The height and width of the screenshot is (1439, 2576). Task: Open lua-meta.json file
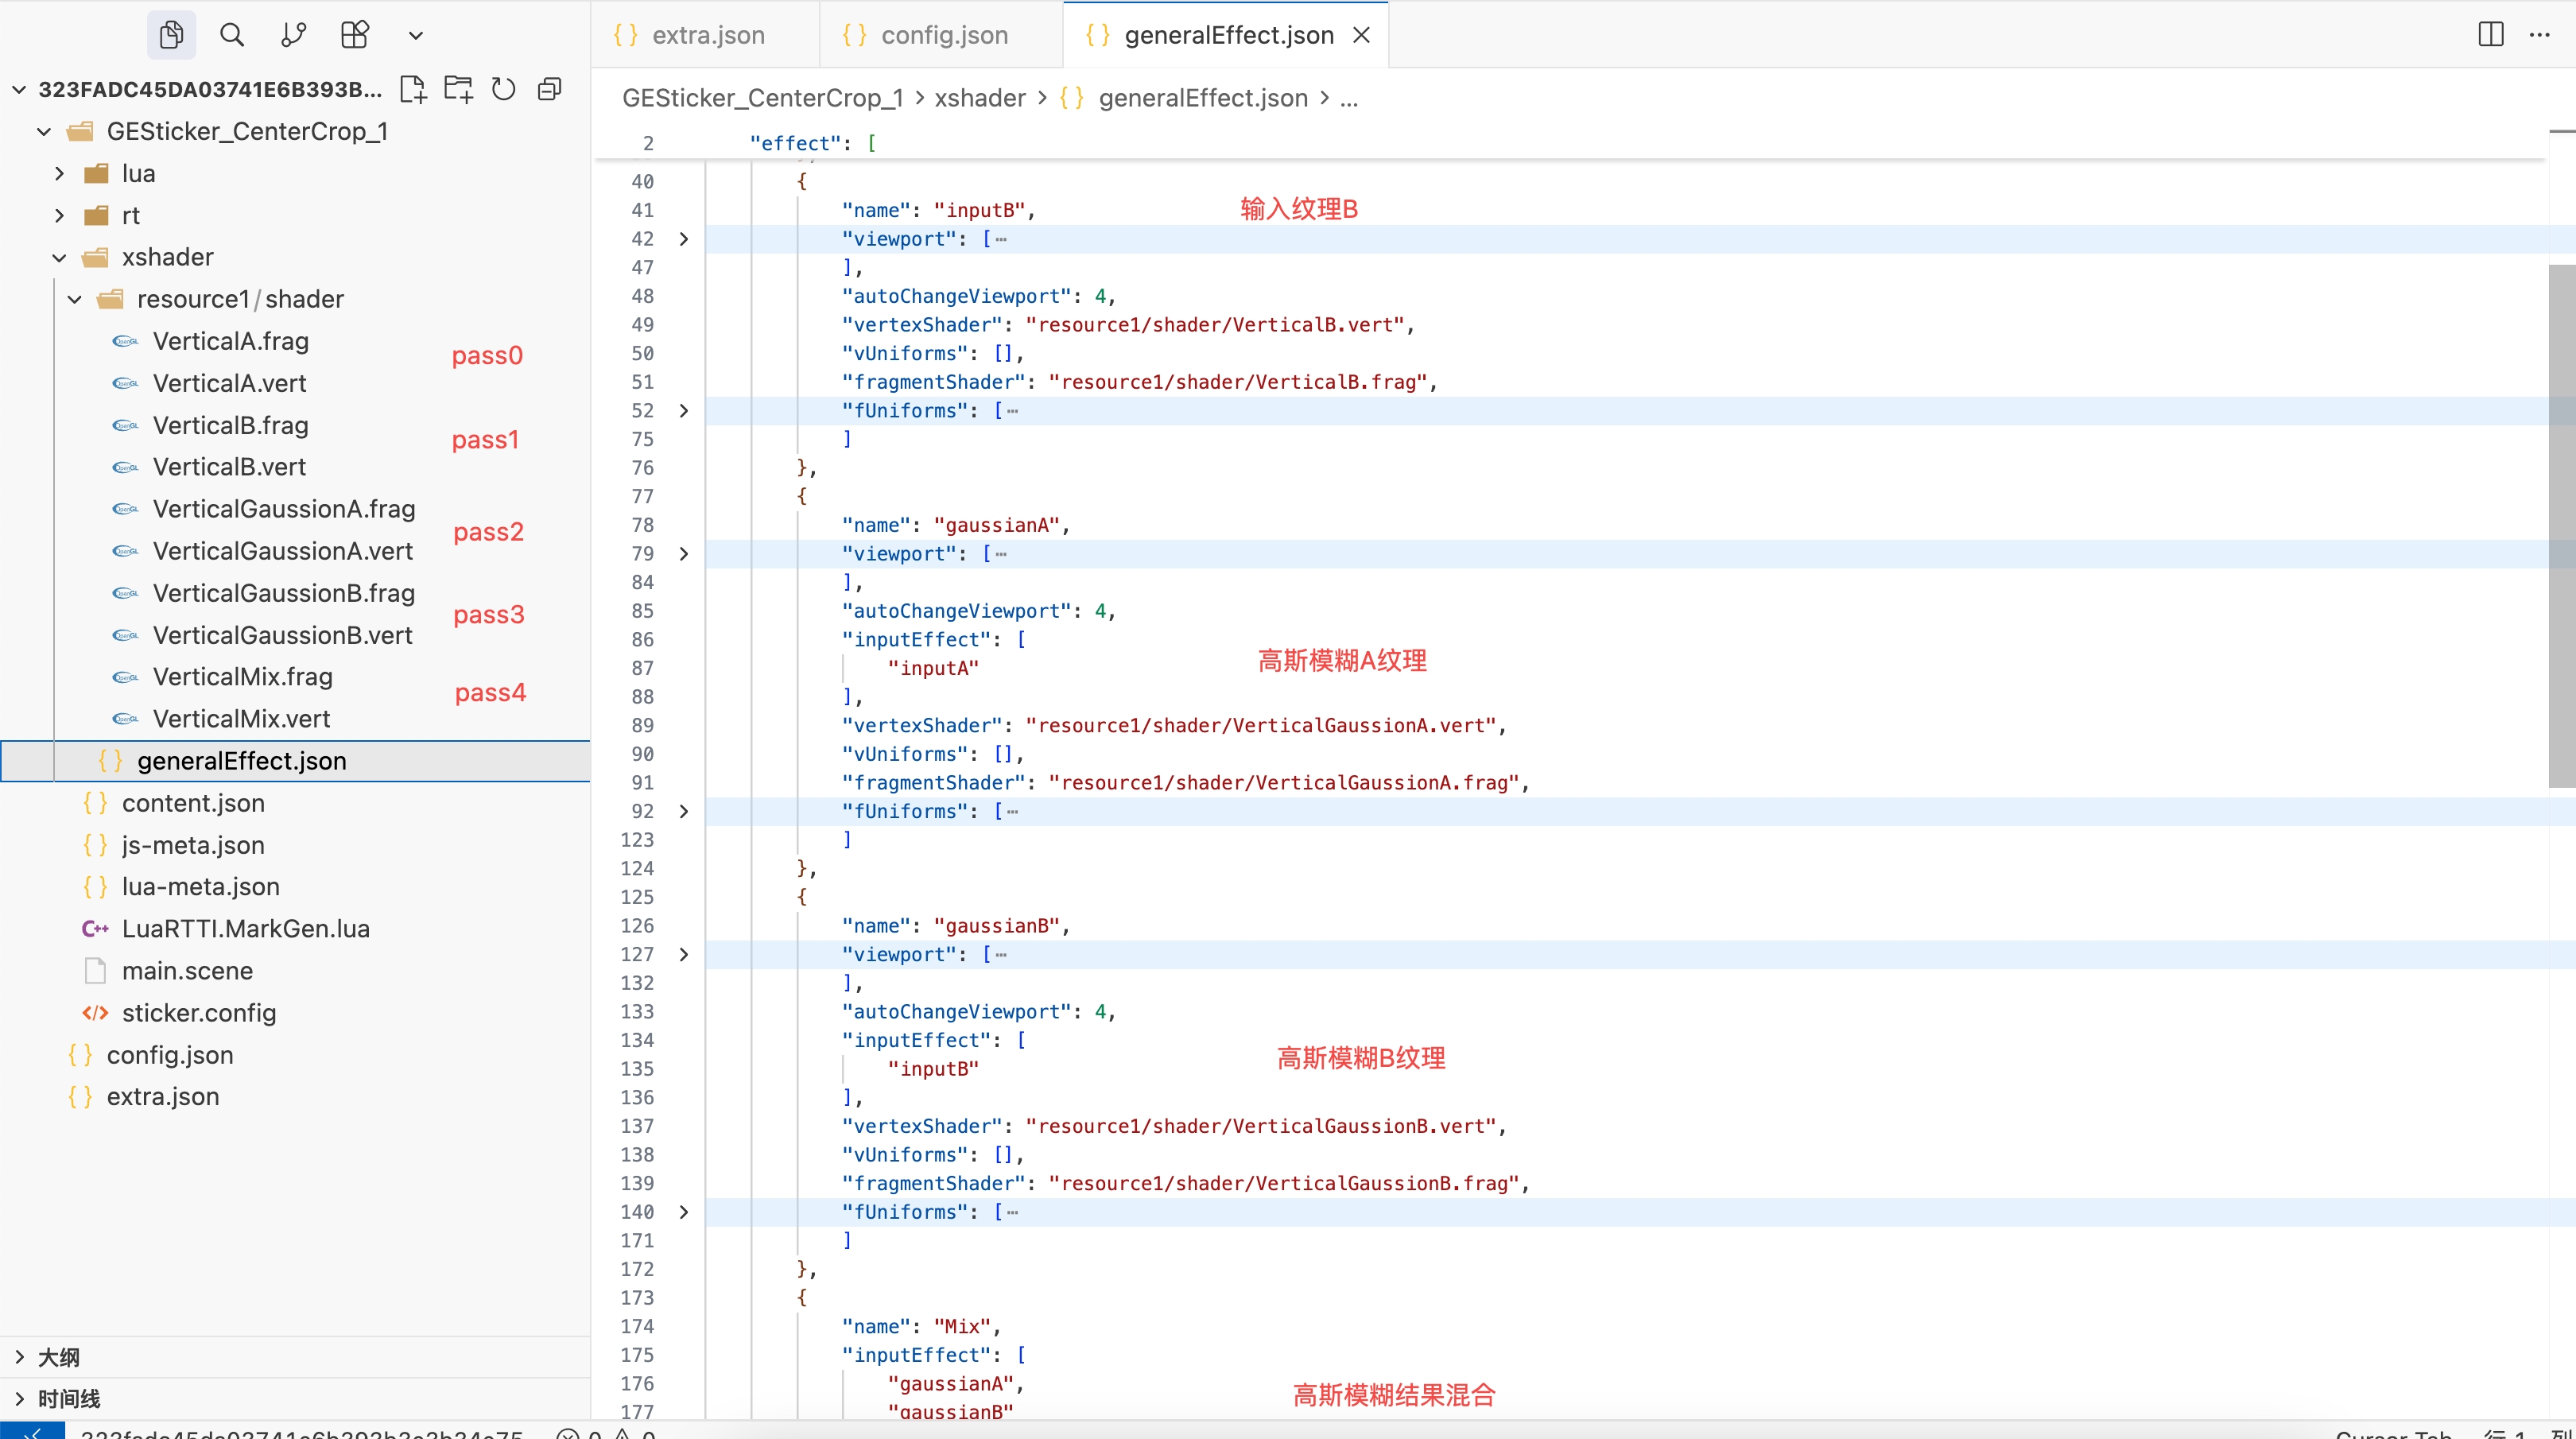click(201, 887)
